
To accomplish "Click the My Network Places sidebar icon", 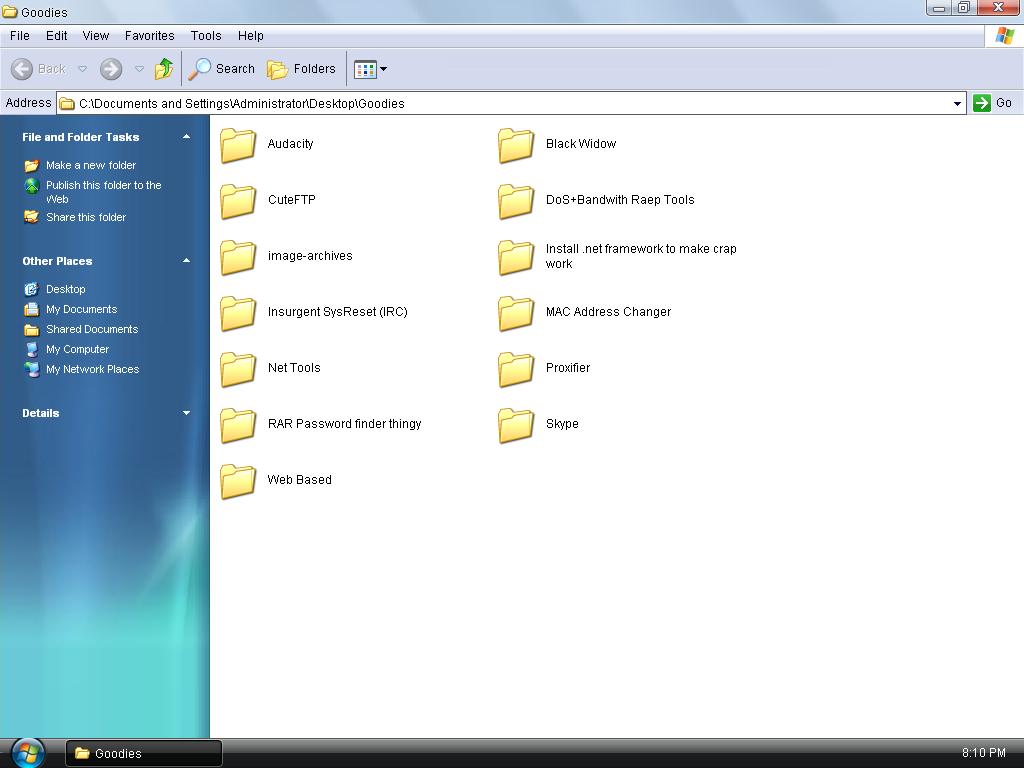I will coord(31,370).
